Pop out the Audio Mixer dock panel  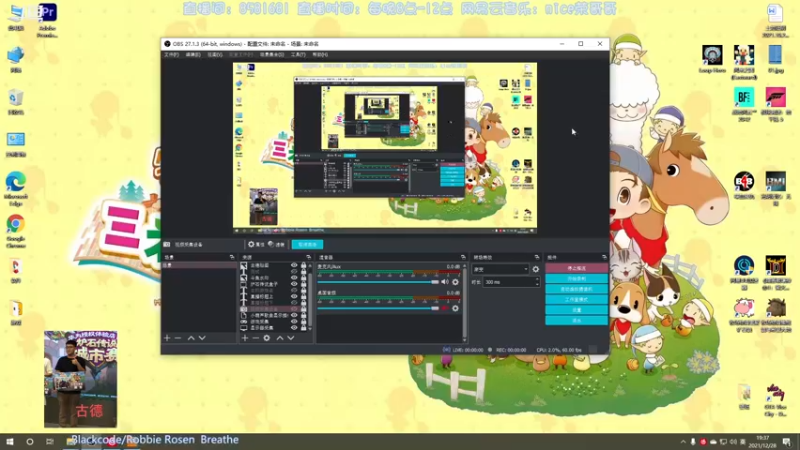[463, 257]
